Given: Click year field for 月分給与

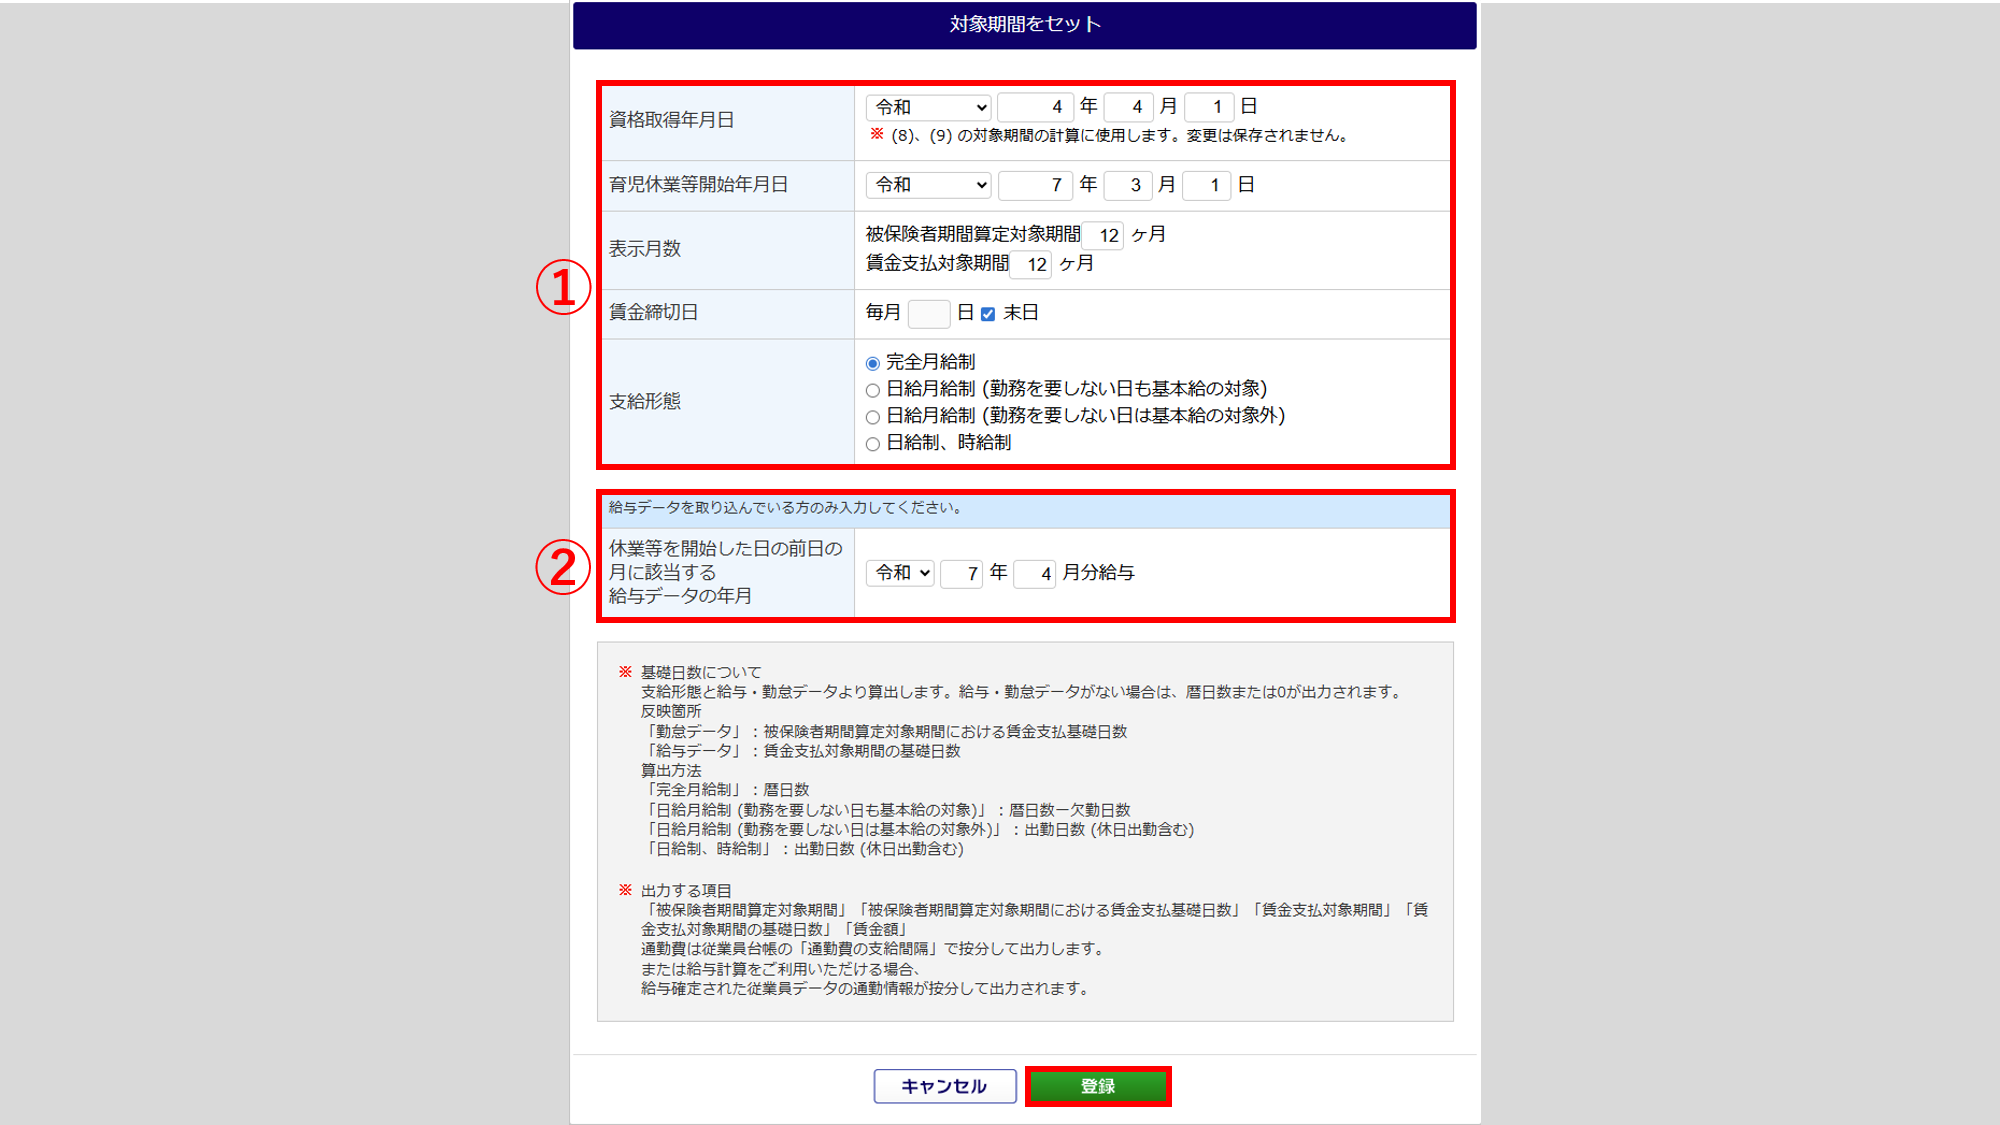Looking at the screenshot, I should pos(962,574).
